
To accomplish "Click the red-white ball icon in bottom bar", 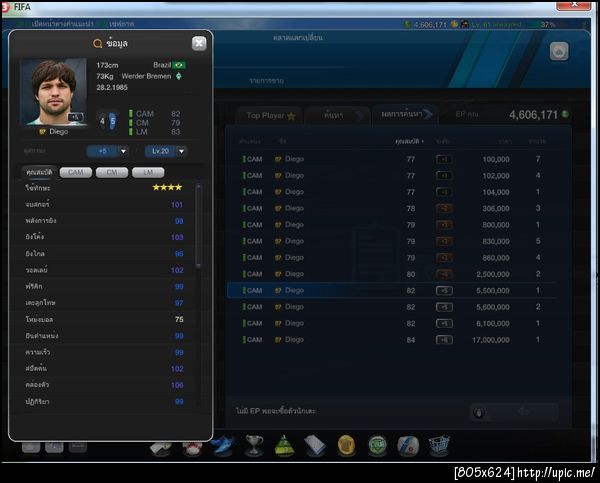I will (192, 449).
